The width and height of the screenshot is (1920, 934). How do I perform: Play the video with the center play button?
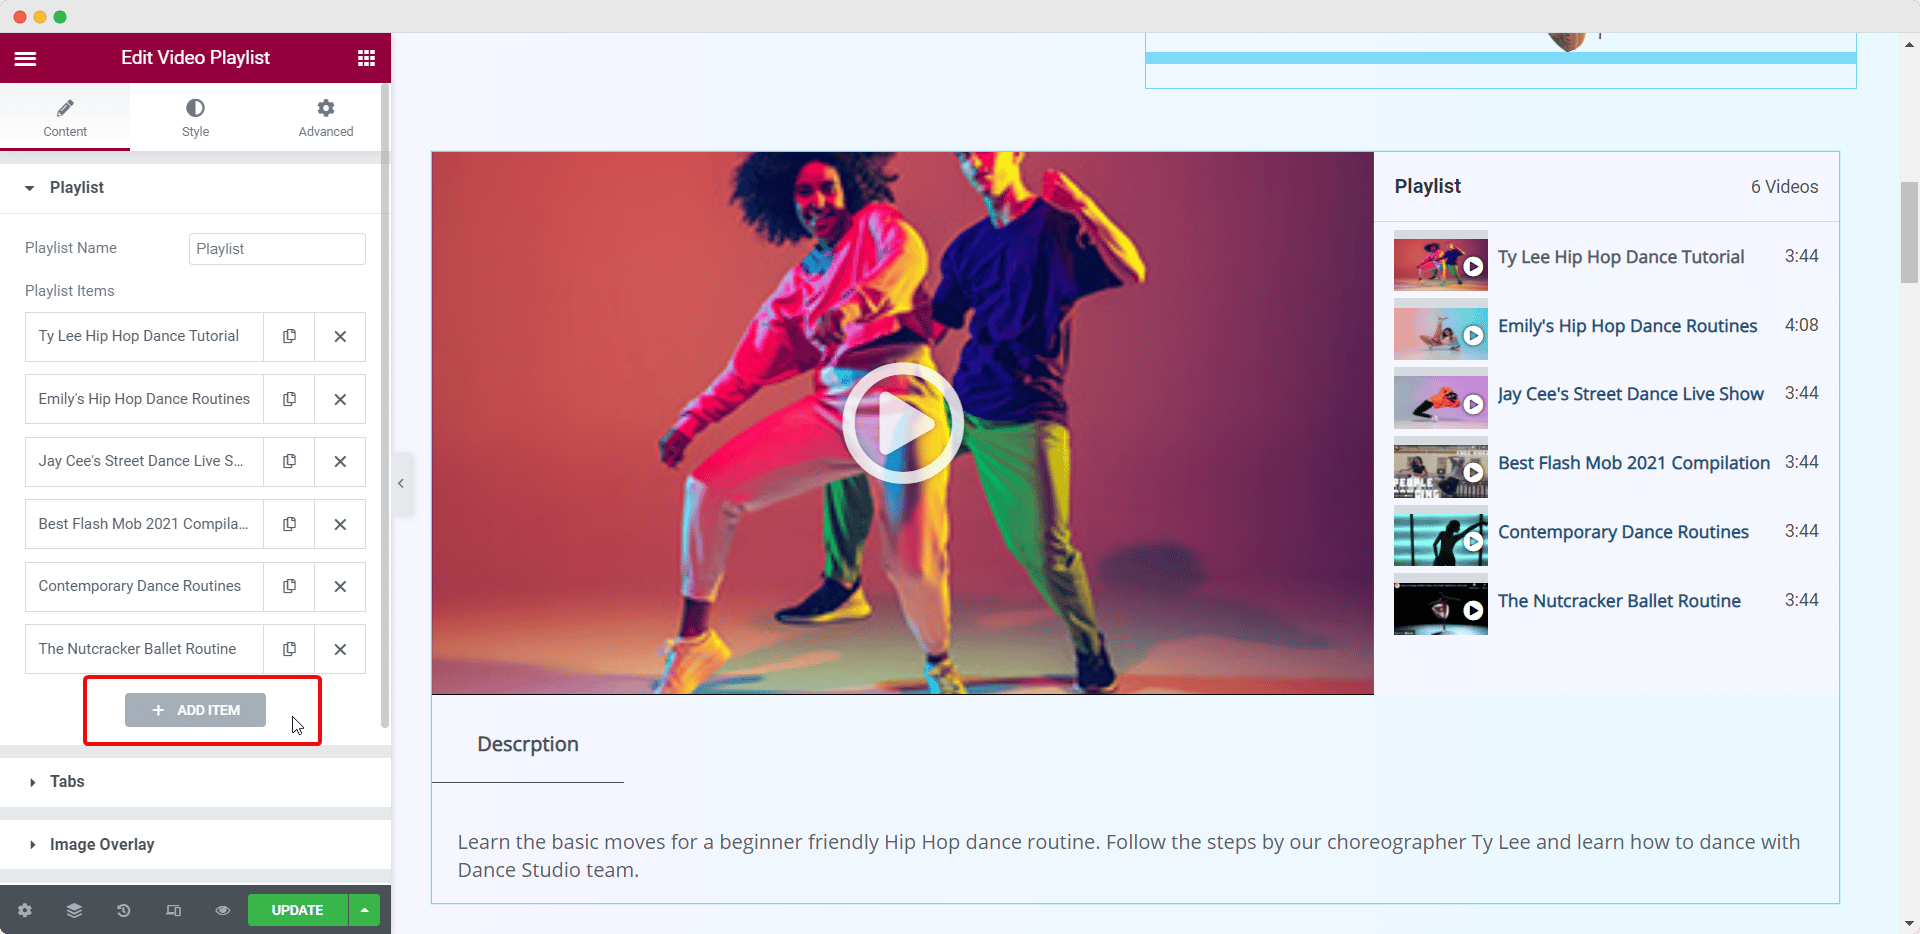point(902,422)
